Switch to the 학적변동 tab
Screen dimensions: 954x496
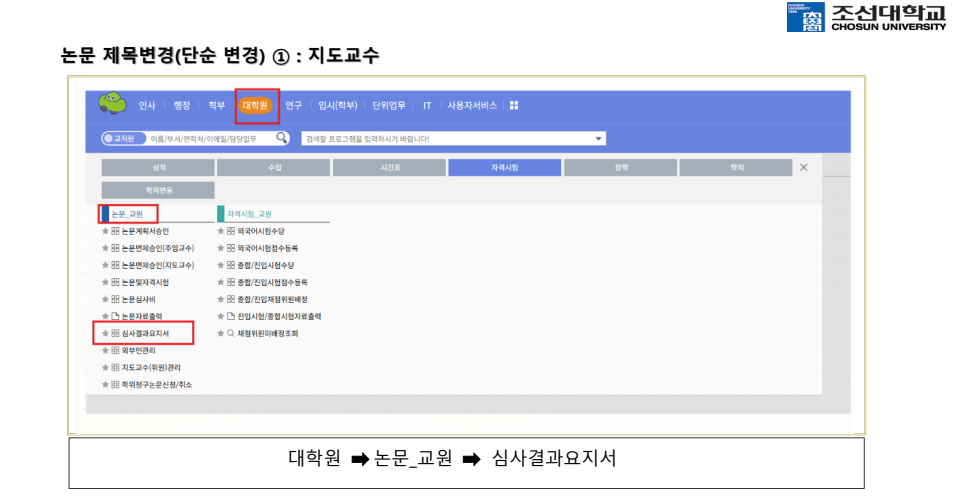point(158,190)
